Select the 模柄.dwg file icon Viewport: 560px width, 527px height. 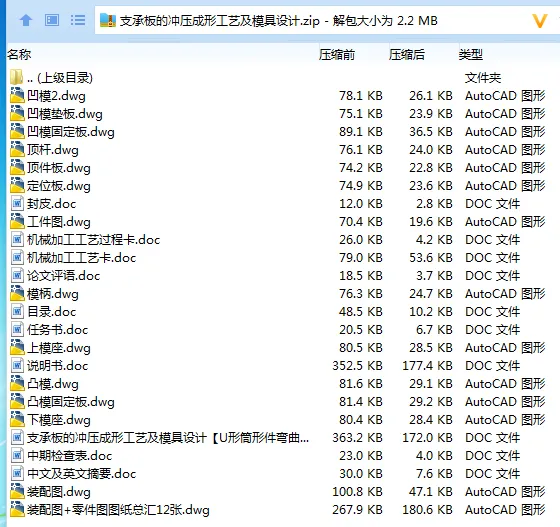(17, 293)
